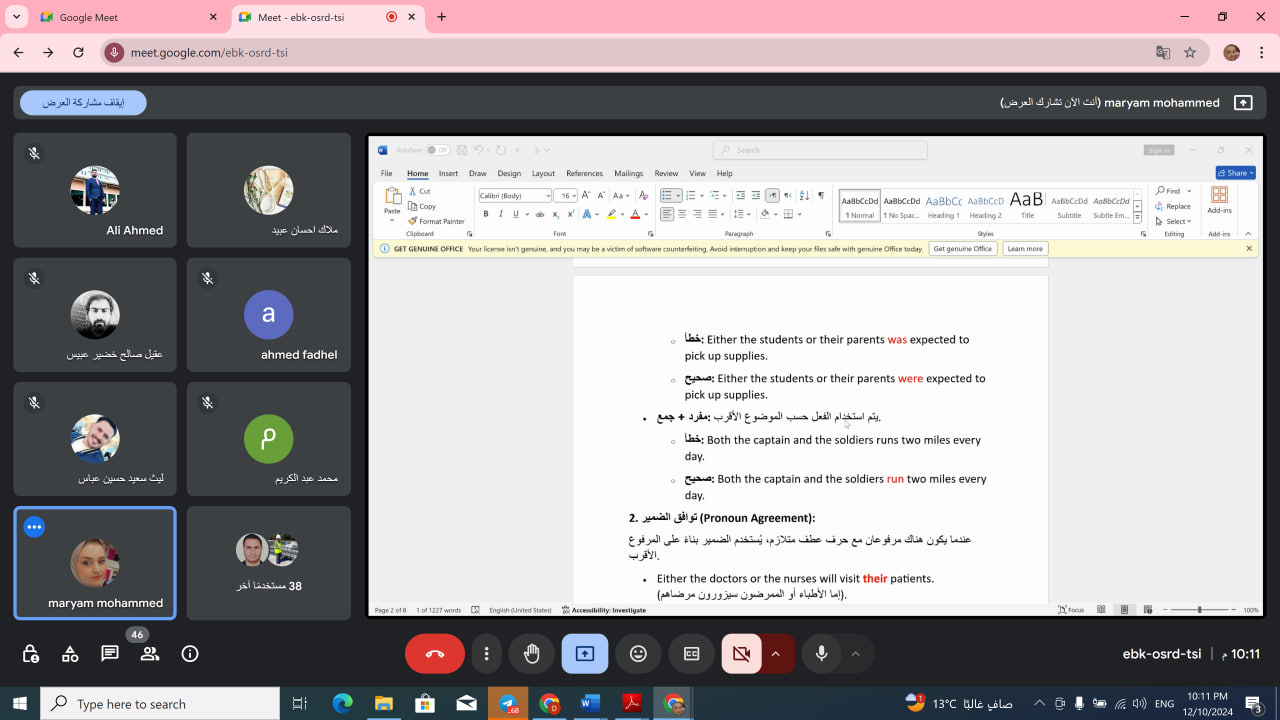1280x720 pixels.
Task: Click the present screen share button
Action: click(x=585, y=654)
